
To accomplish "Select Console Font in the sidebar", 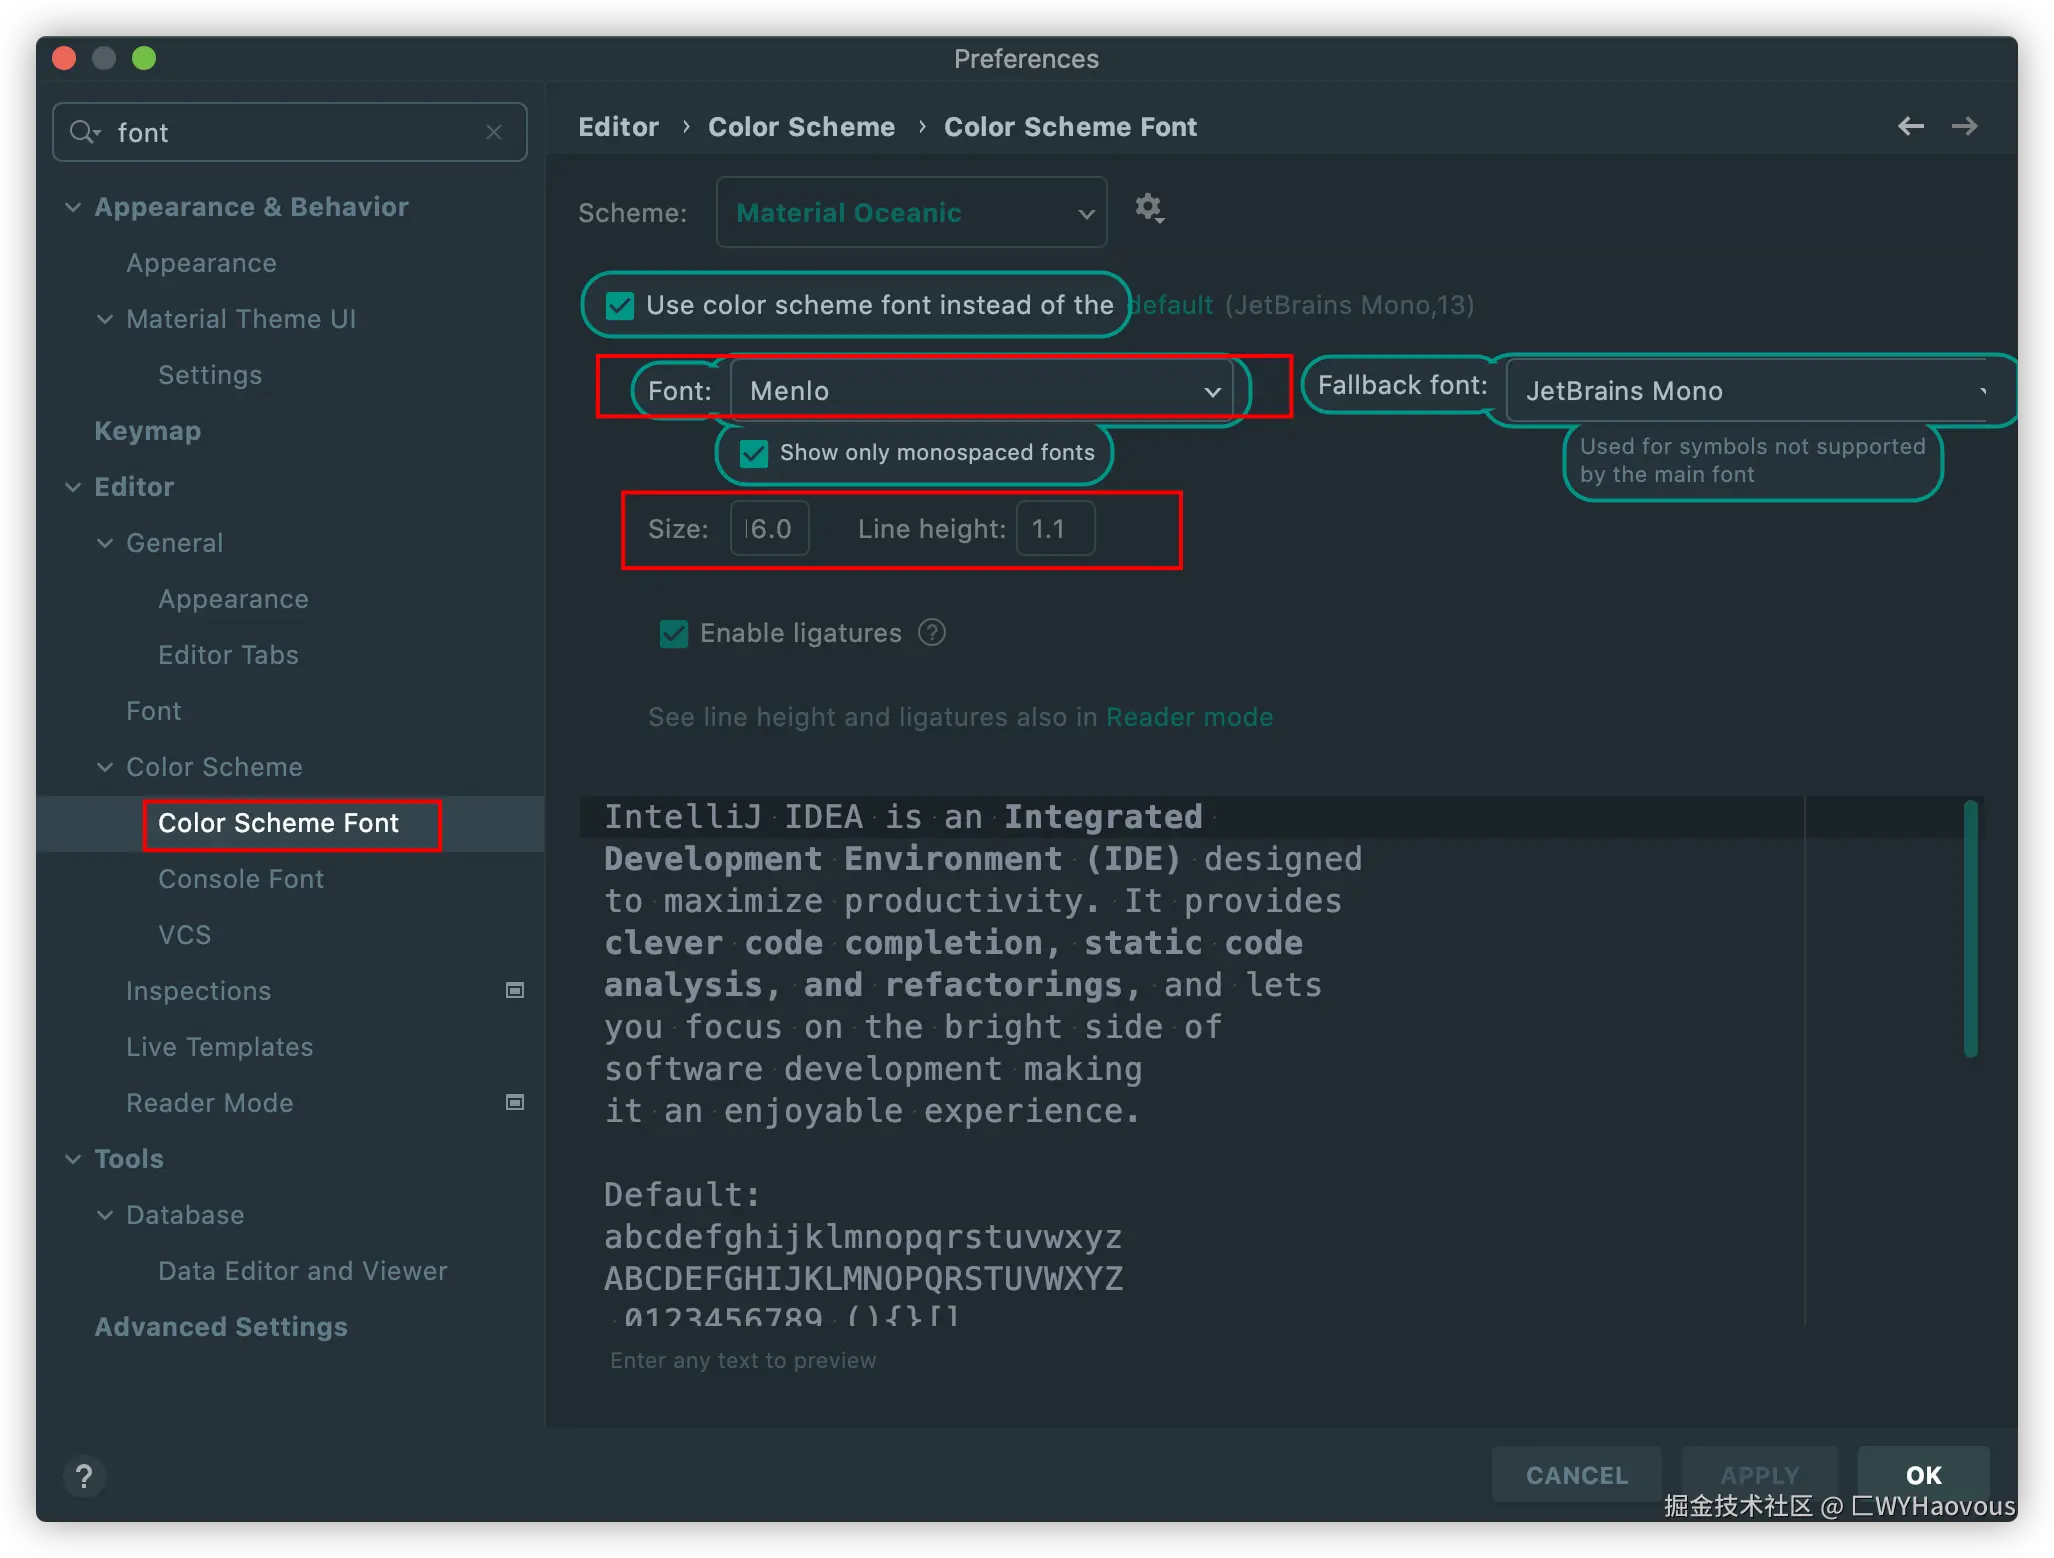I will pos(241,879).
